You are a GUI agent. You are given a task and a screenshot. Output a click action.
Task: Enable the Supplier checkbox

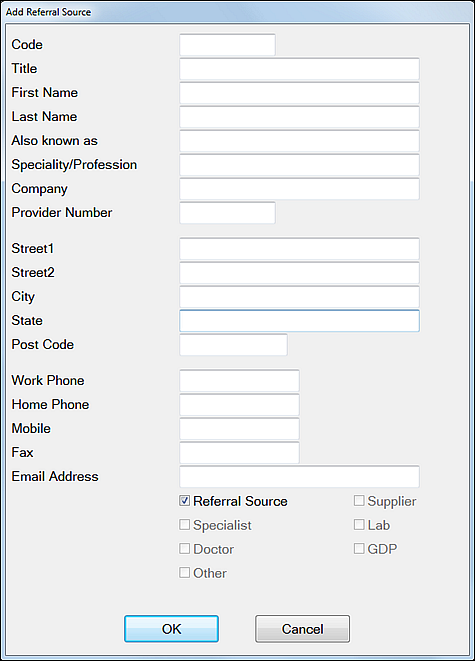[x=359, y=501]
